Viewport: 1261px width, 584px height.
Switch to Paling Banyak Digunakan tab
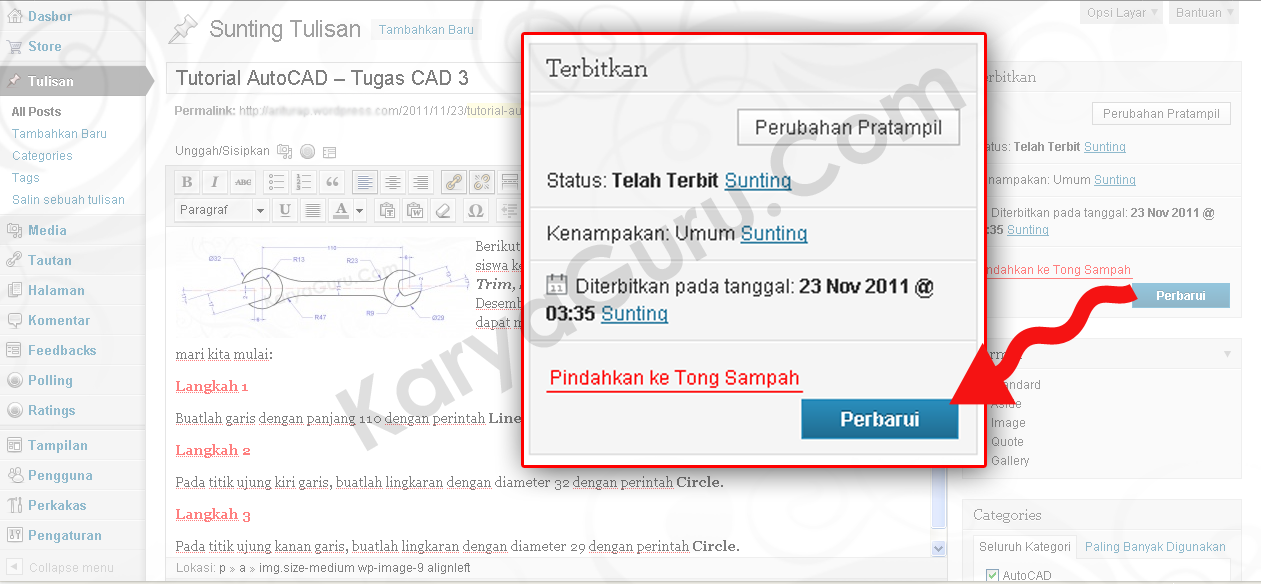pos(1155,546)
